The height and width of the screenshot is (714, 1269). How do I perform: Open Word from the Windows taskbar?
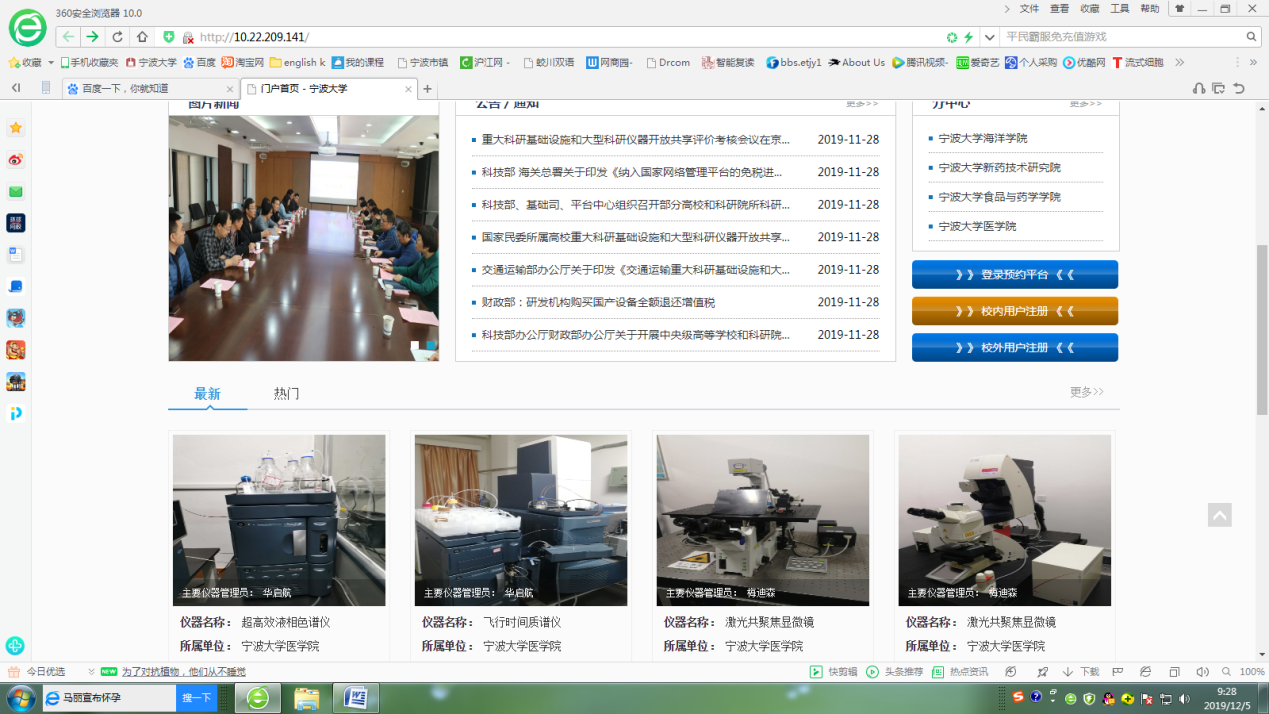[355, 697]
